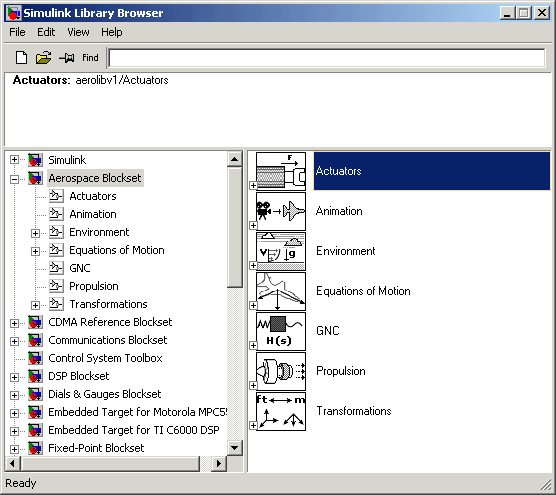Expand the DSP Blockset node
Image resolution: width=556 pixels, height=495 pixels.
(x=14, y=377)
